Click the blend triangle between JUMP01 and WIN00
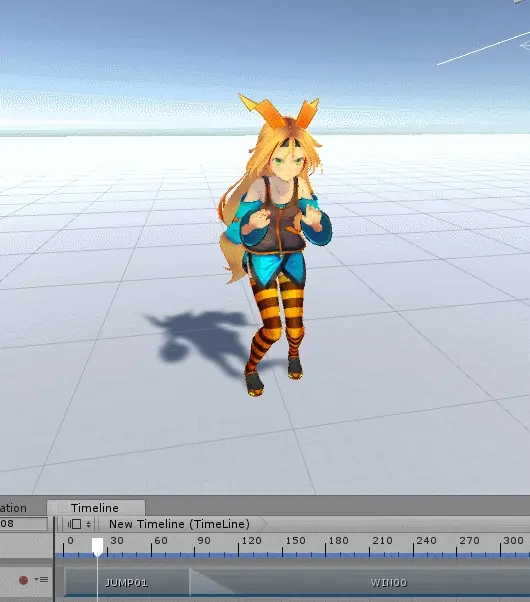 coord(209,582)
